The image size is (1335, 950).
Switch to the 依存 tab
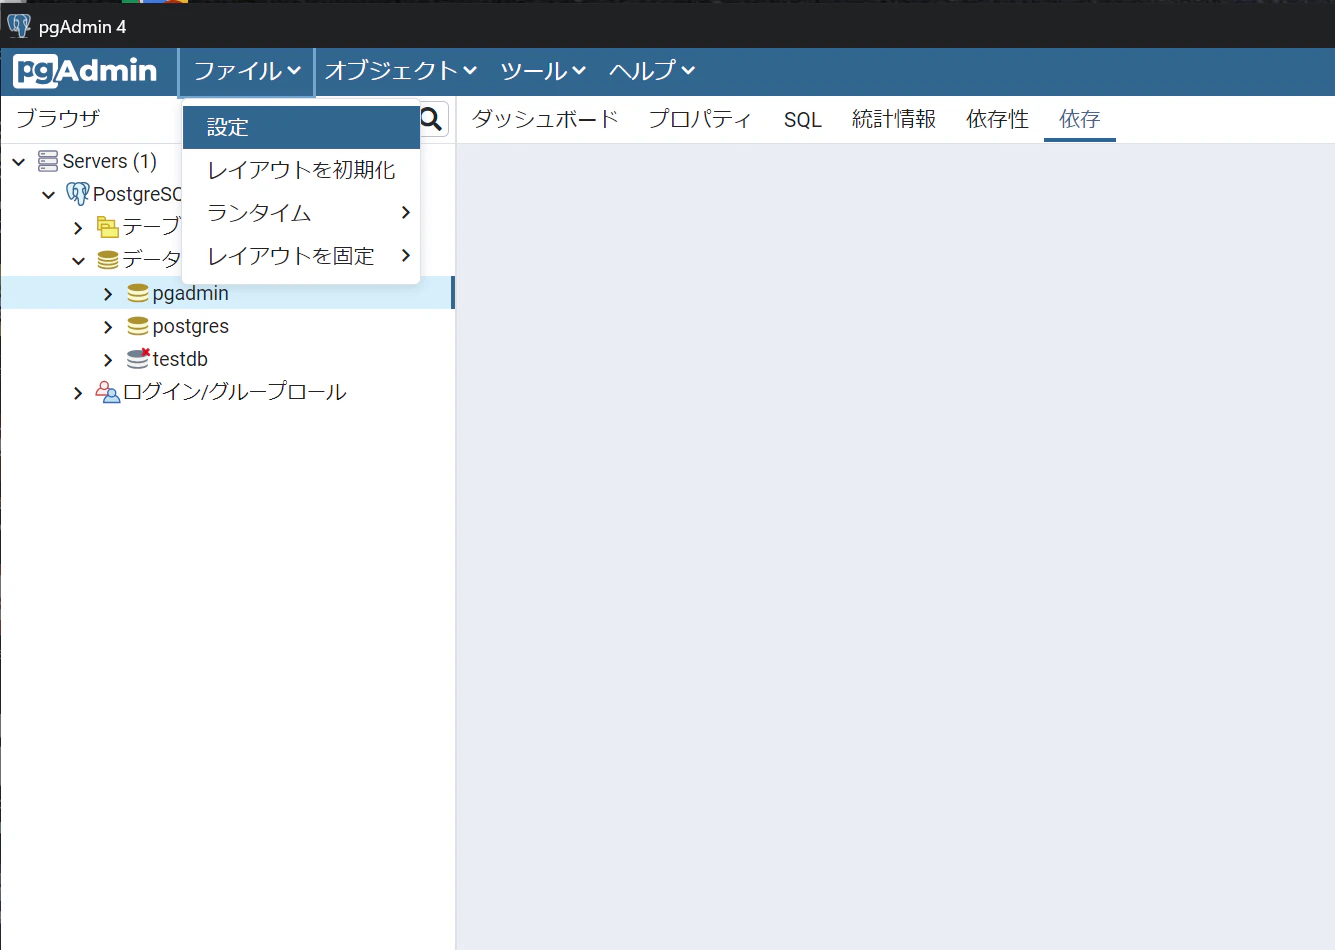point(1080,119)
